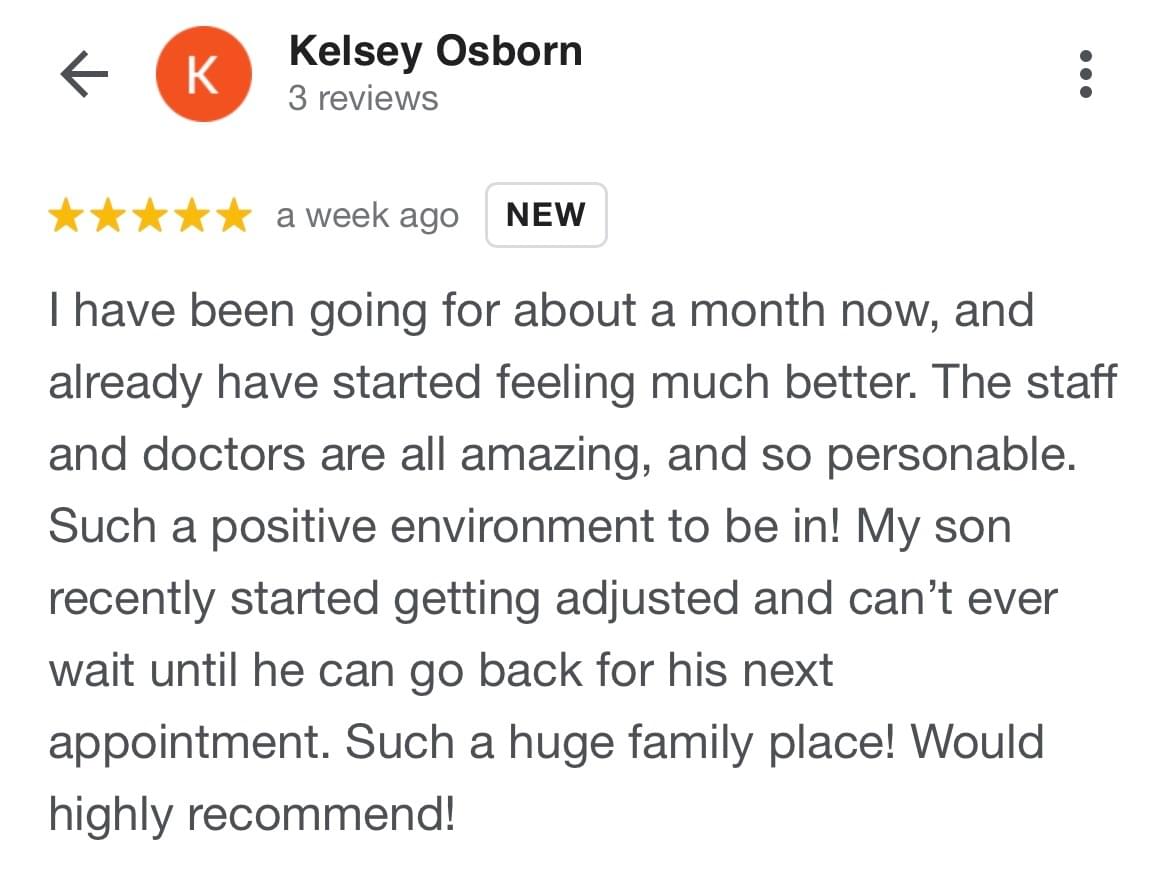Click the fifth yellow rating star
The width and height of the screenshot is (1170, 869).
pyautogui.click(x=232, y=215)
